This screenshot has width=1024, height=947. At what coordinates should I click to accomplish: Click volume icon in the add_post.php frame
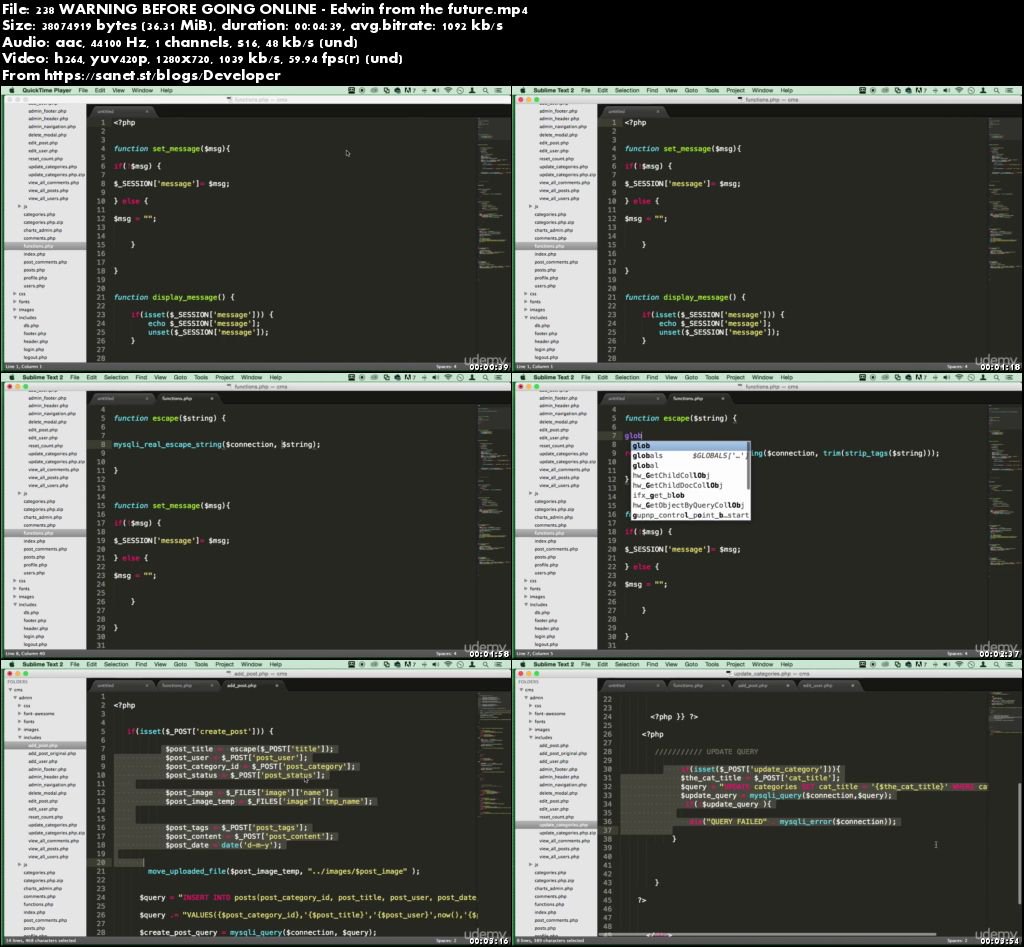pyautogui.click(x=436, y=664)
